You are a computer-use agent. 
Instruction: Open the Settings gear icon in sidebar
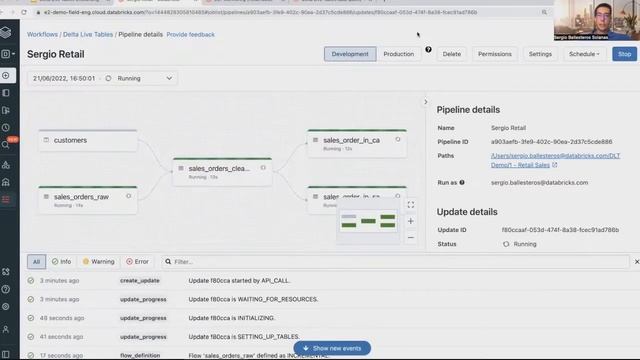click(x=6, y=307)
